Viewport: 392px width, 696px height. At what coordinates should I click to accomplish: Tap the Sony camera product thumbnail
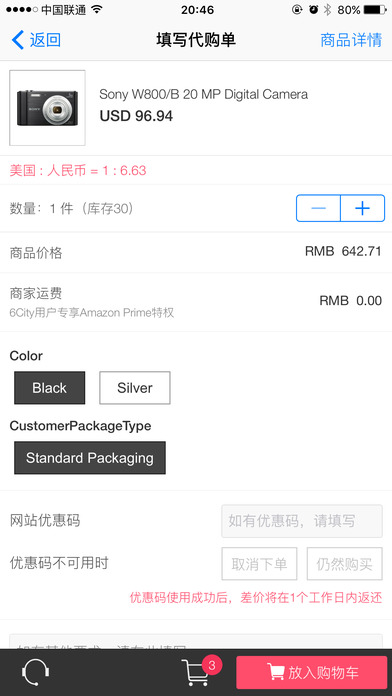point(48,108)
